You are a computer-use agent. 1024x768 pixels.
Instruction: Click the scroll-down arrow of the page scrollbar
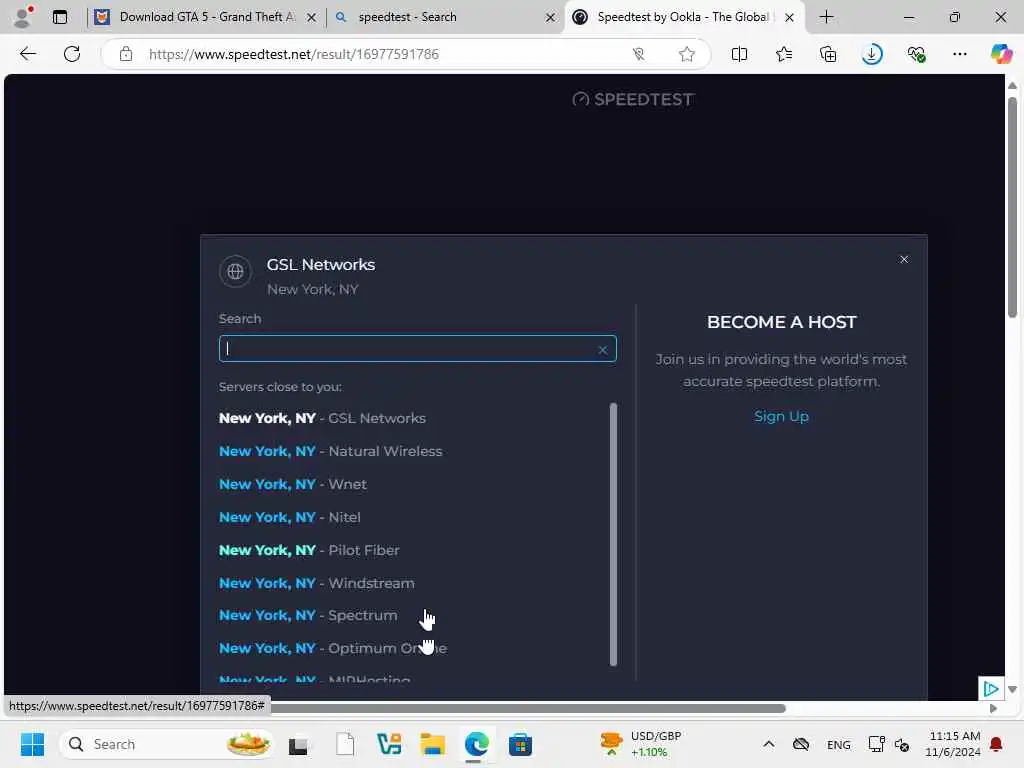1012,689
